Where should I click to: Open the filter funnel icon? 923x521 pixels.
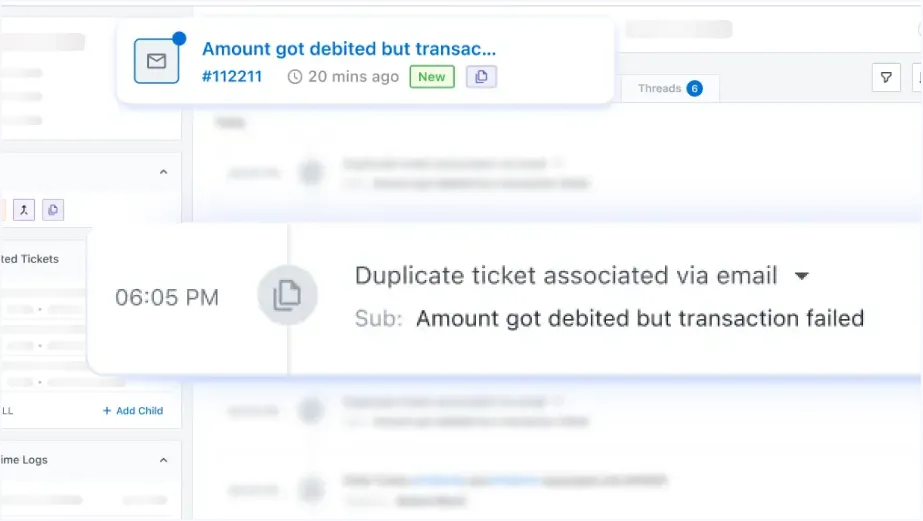pyautogui.click(x=886, y=77)
